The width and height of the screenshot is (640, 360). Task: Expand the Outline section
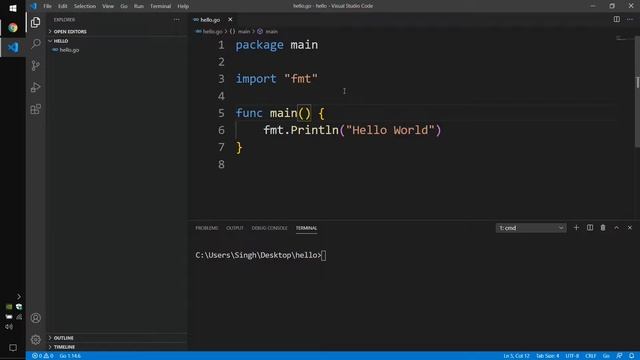click(x=64, y=338)
